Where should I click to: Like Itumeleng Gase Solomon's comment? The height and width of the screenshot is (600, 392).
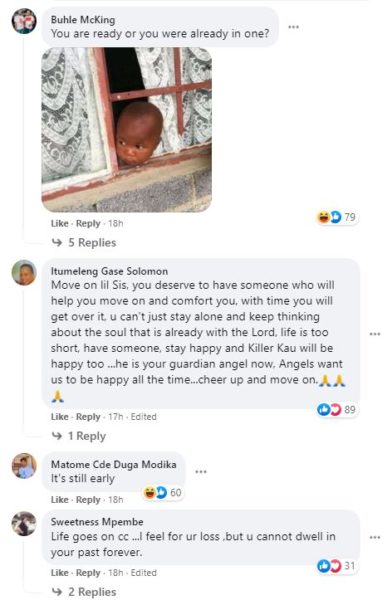click(x=59, y=417)
